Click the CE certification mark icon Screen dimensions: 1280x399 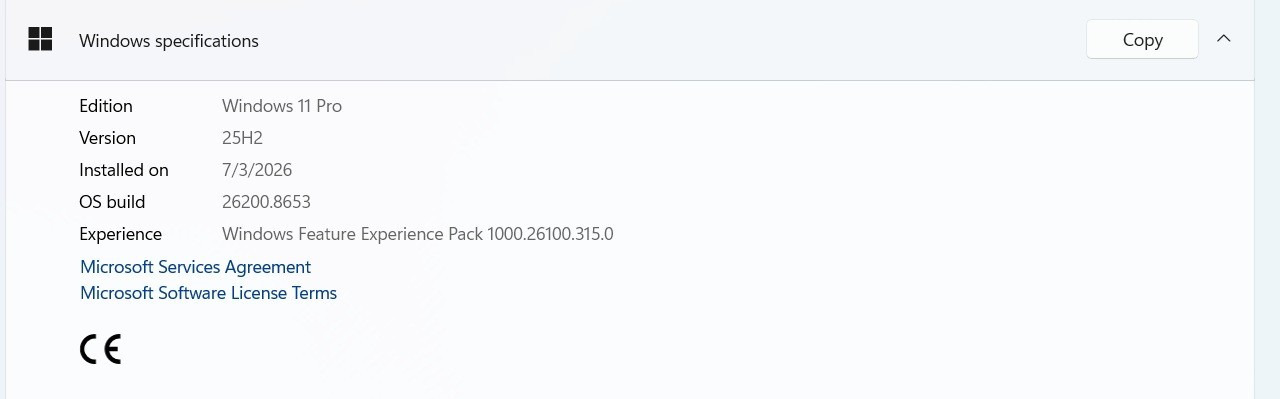pyautogui.click(x=100, y=349)
